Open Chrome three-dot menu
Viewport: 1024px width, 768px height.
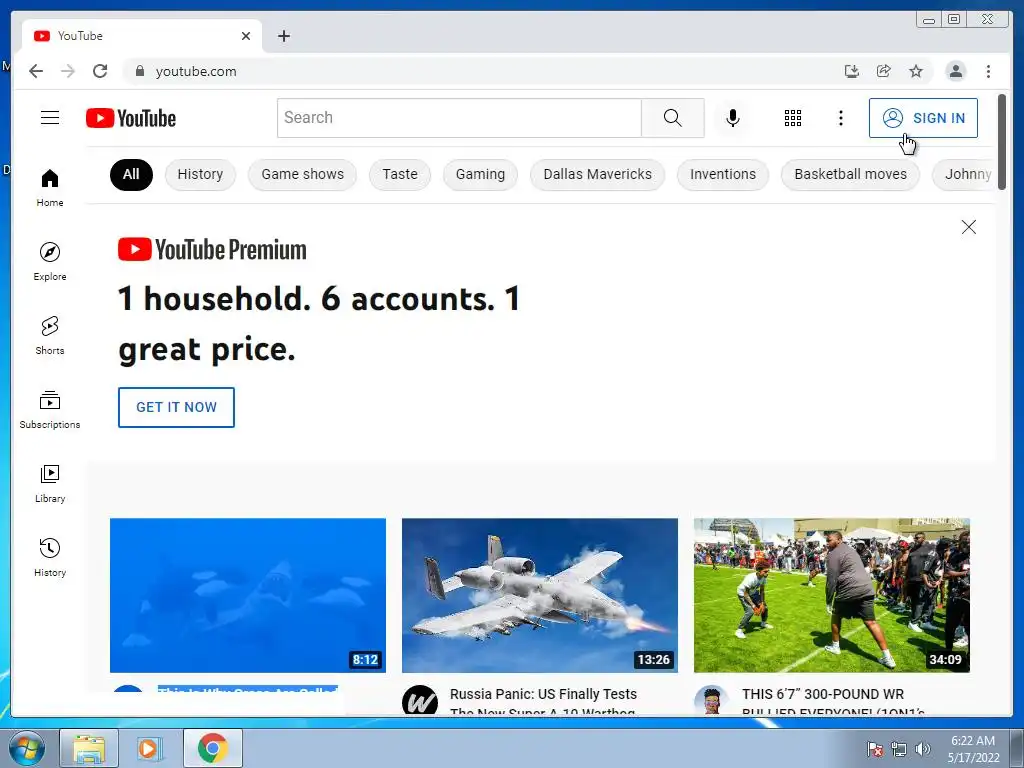tap(988, 71)
